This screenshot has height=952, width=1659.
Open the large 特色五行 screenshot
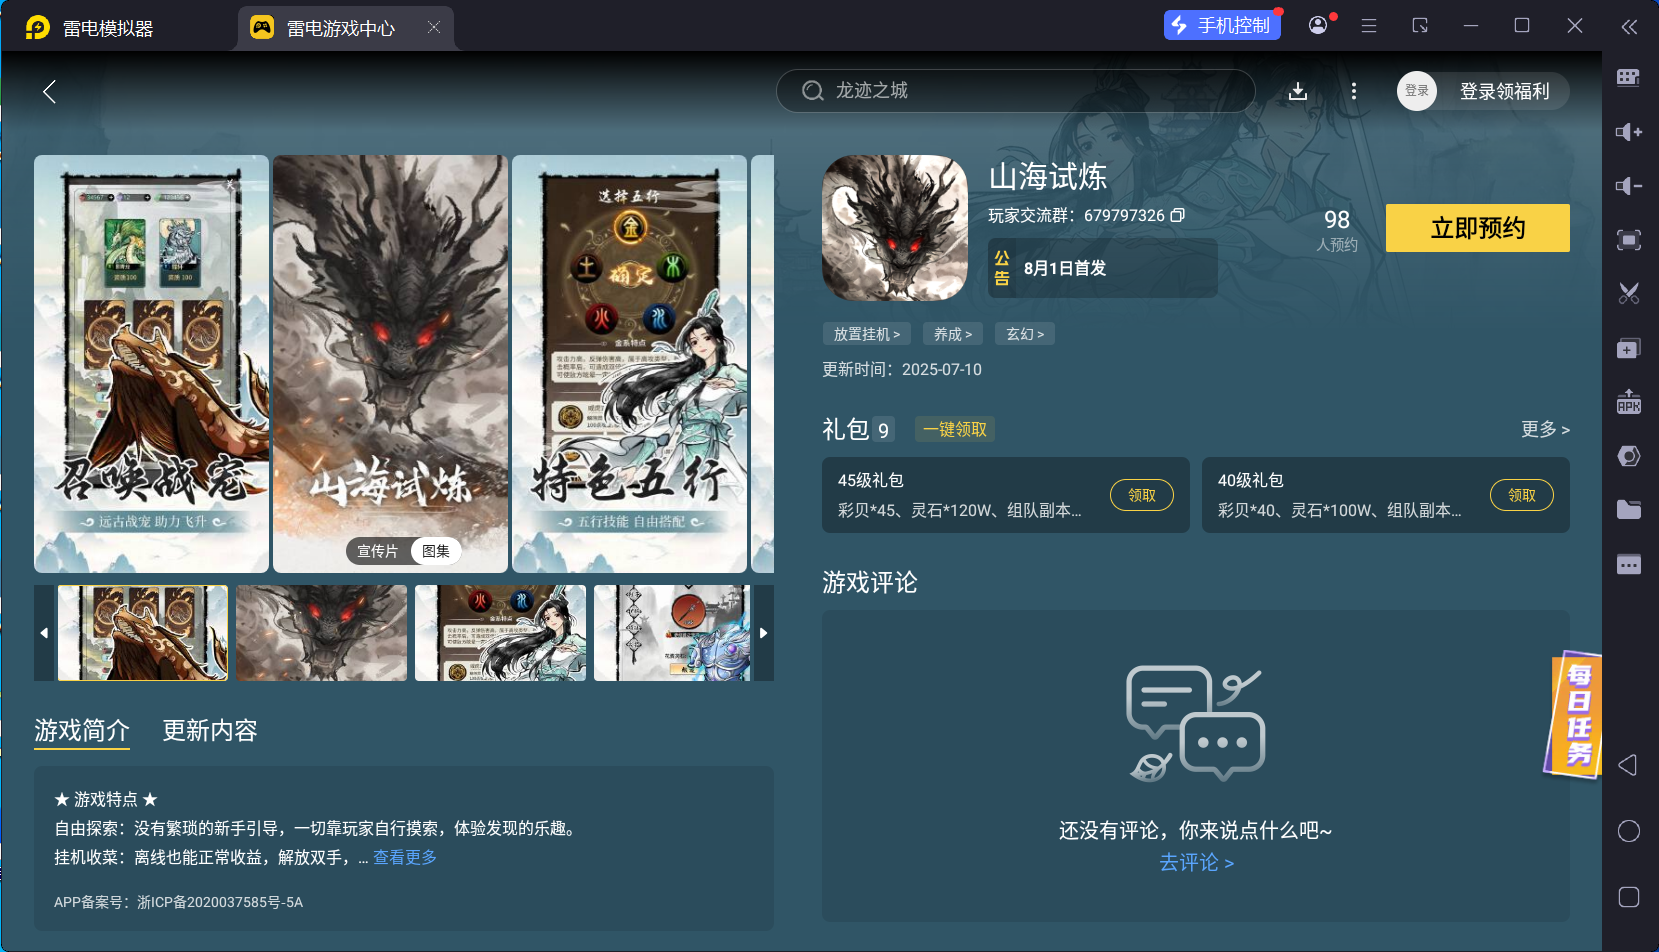[630, 364]
